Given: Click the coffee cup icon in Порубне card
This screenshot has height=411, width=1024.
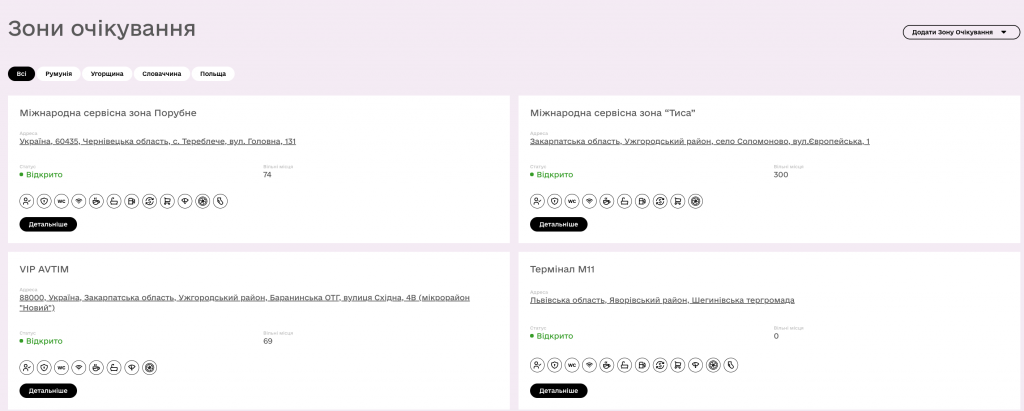Looking at the screenshot, I should pos(97,201).
